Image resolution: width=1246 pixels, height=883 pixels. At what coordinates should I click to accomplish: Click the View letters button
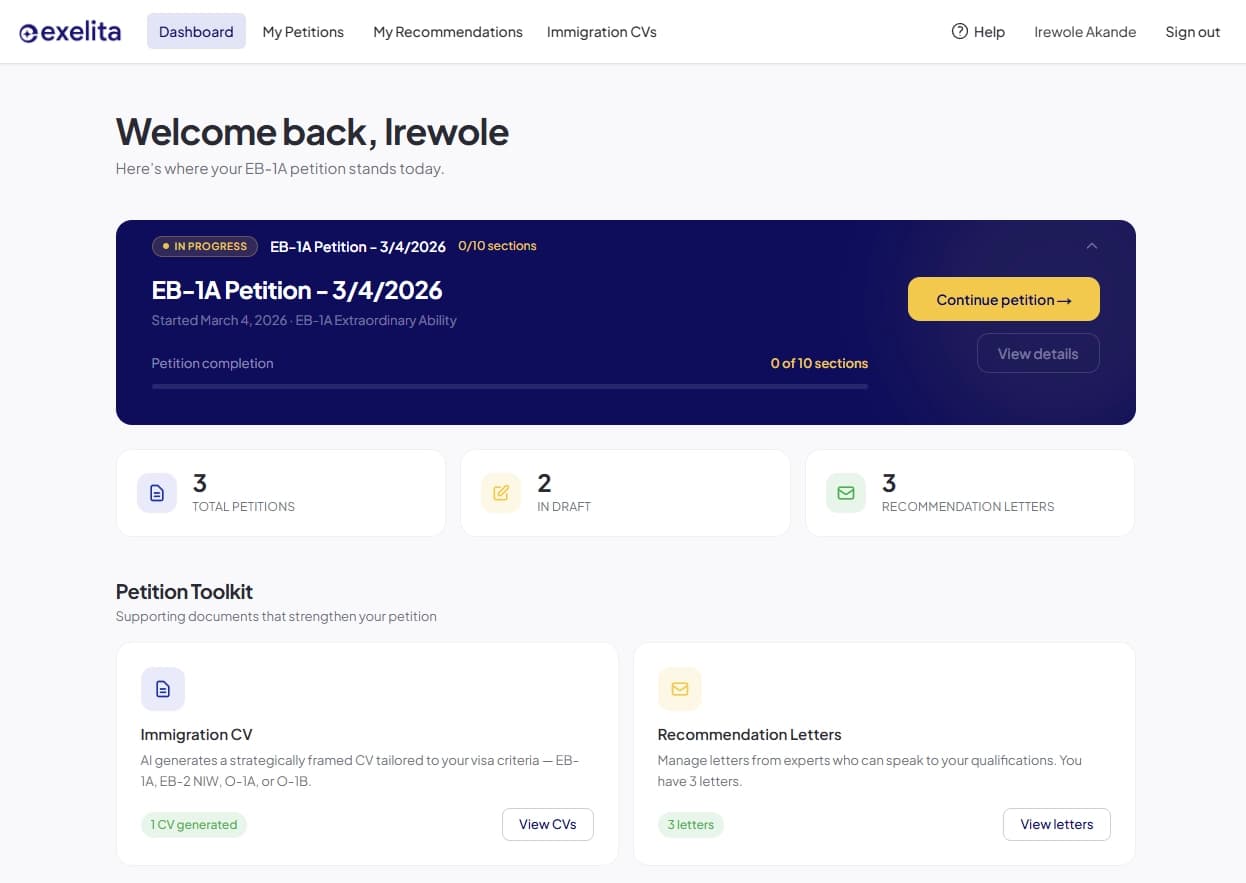(x=1056, y=824)
